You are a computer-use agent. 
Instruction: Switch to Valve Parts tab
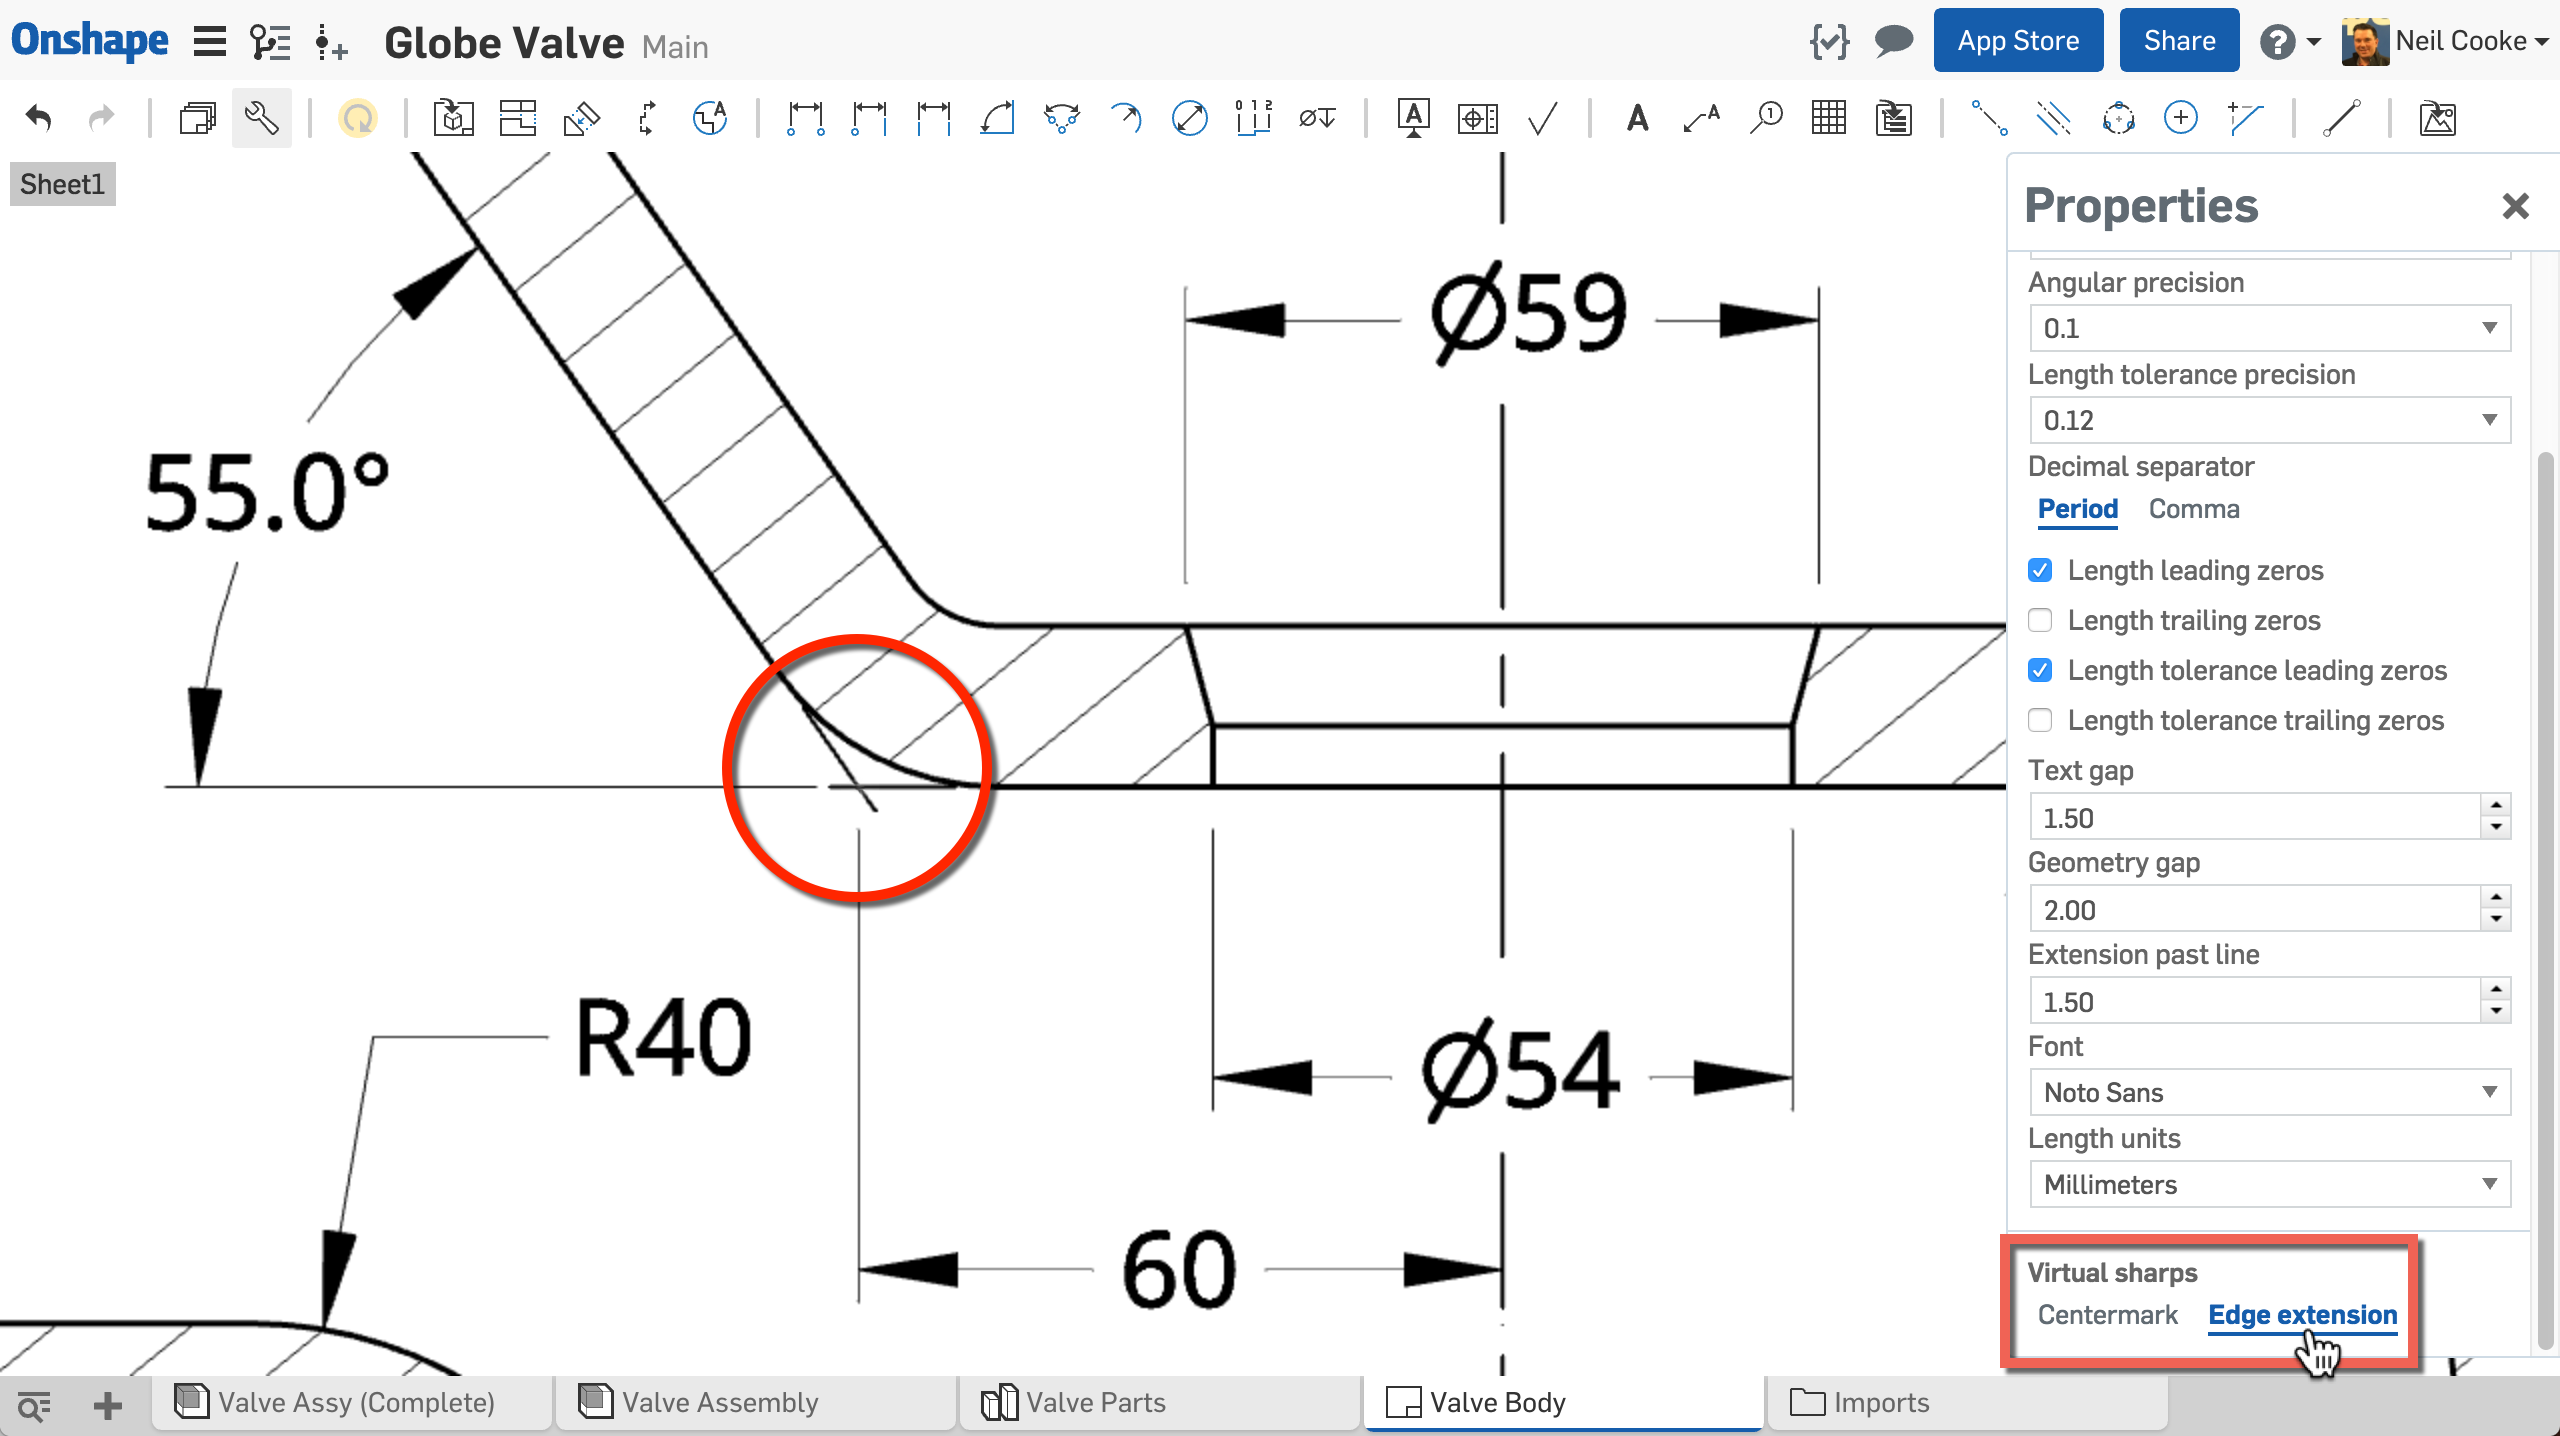tap(1160, 1403)
